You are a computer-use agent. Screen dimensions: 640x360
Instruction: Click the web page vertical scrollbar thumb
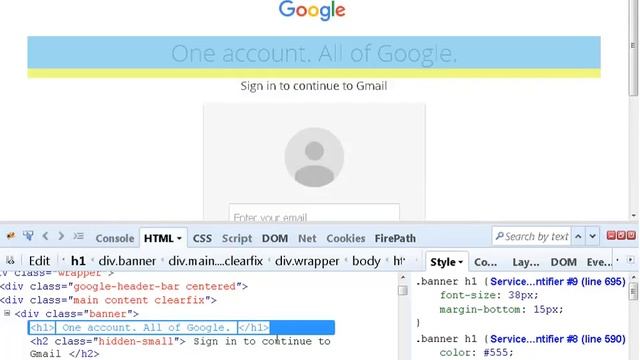[x=633, y=47]
